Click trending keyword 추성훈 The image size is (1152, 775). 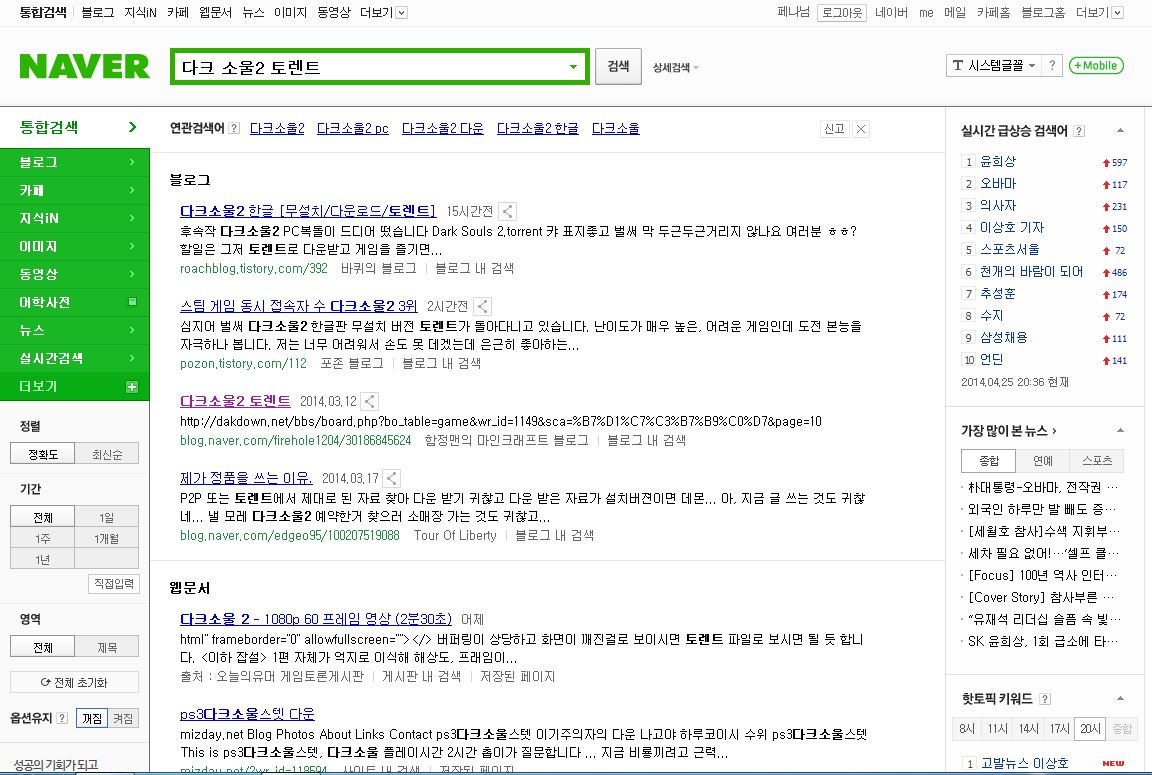998,294
